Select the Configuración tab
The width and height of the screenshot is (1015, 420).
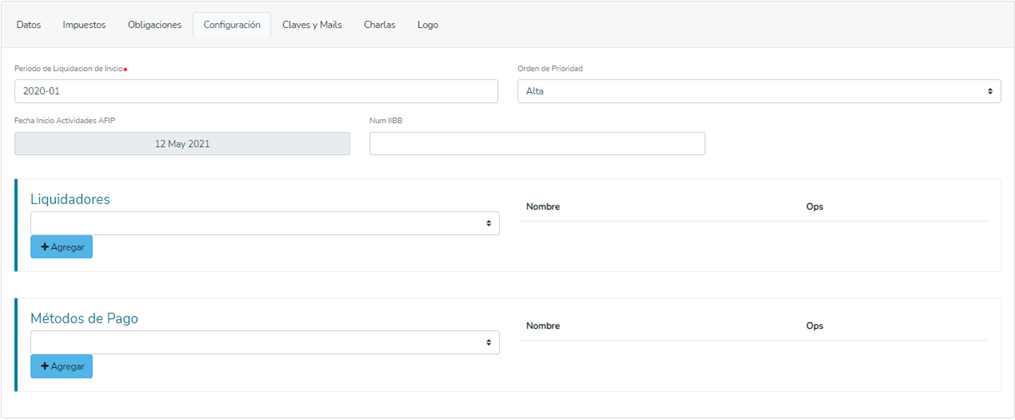pyautogui.click(x=232, y=25)
